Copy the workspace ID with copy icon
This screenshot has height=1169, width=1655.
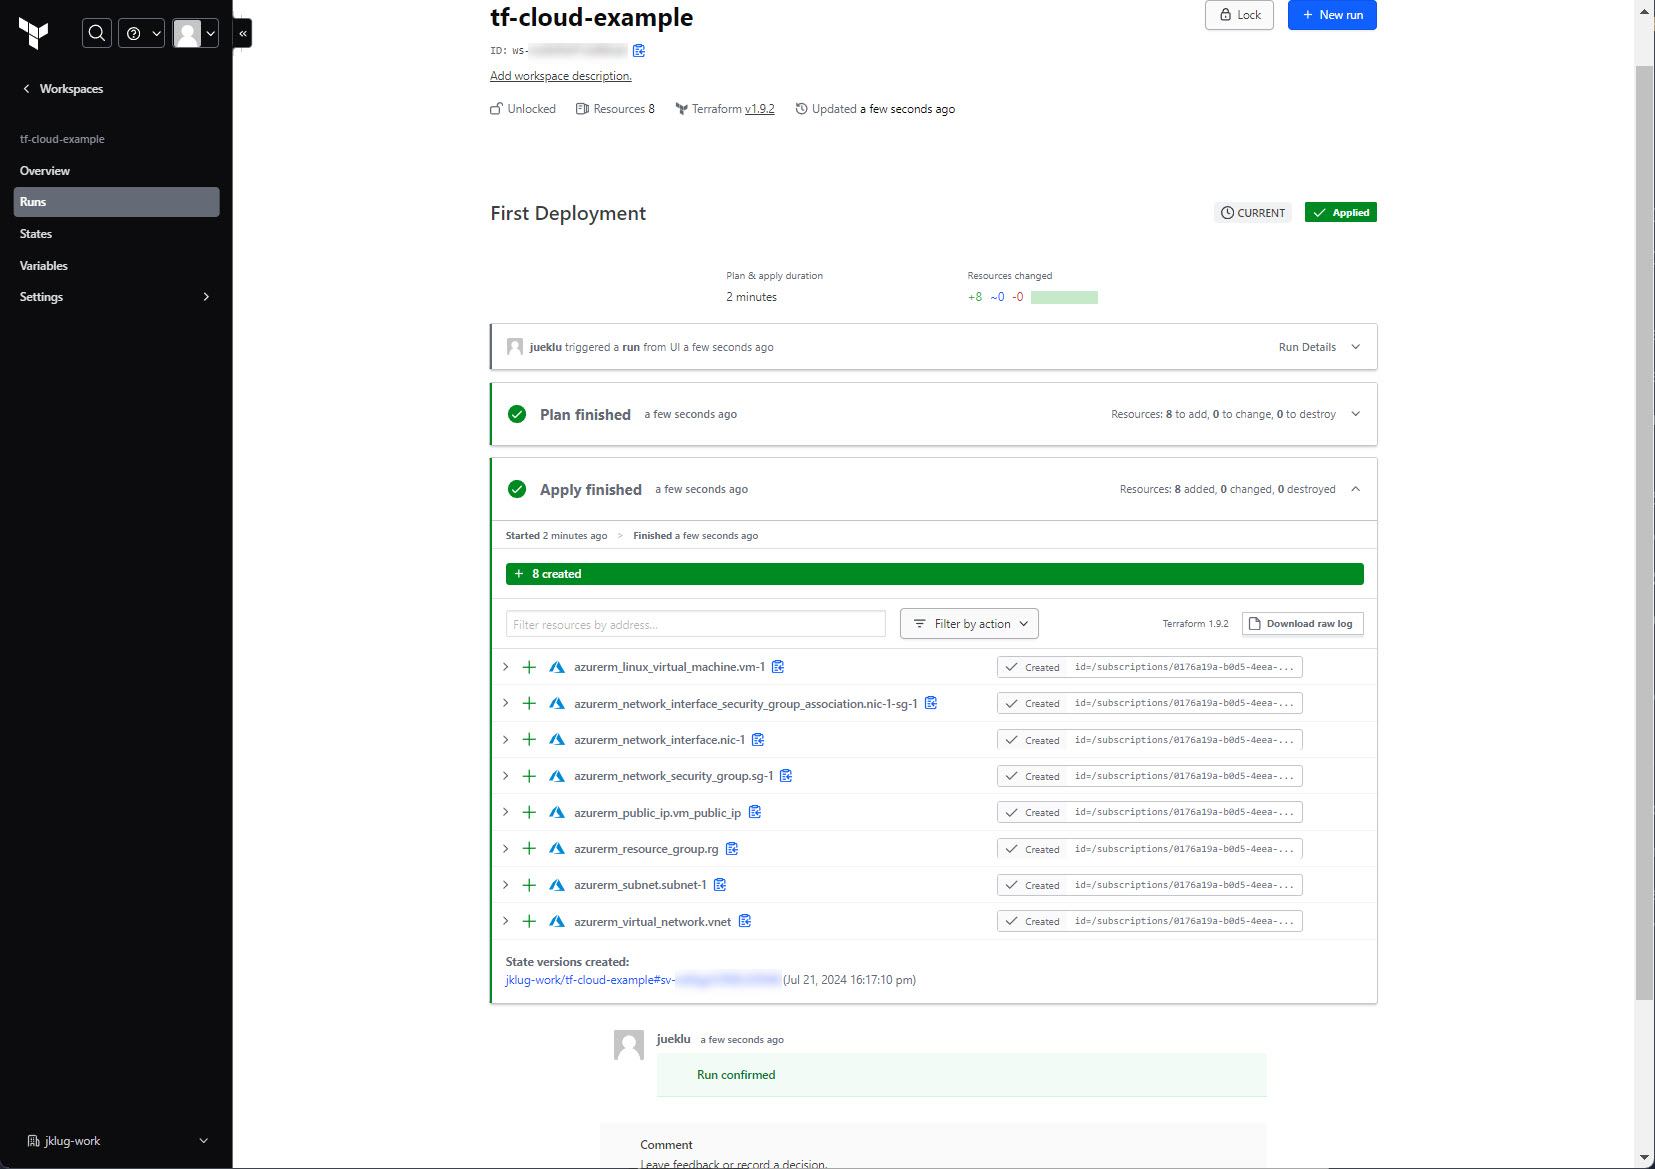tap(639, 51)
